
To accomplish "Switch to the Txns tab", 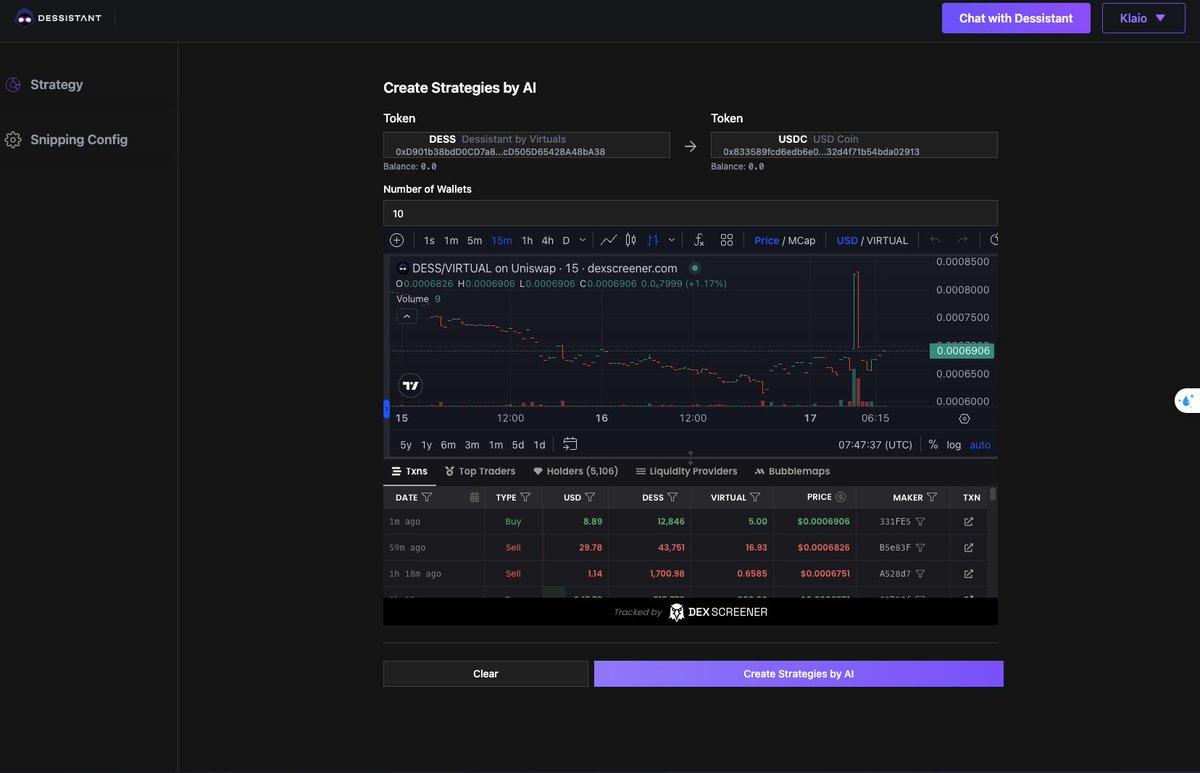I will pyautogui.click(x=409, y=471).
